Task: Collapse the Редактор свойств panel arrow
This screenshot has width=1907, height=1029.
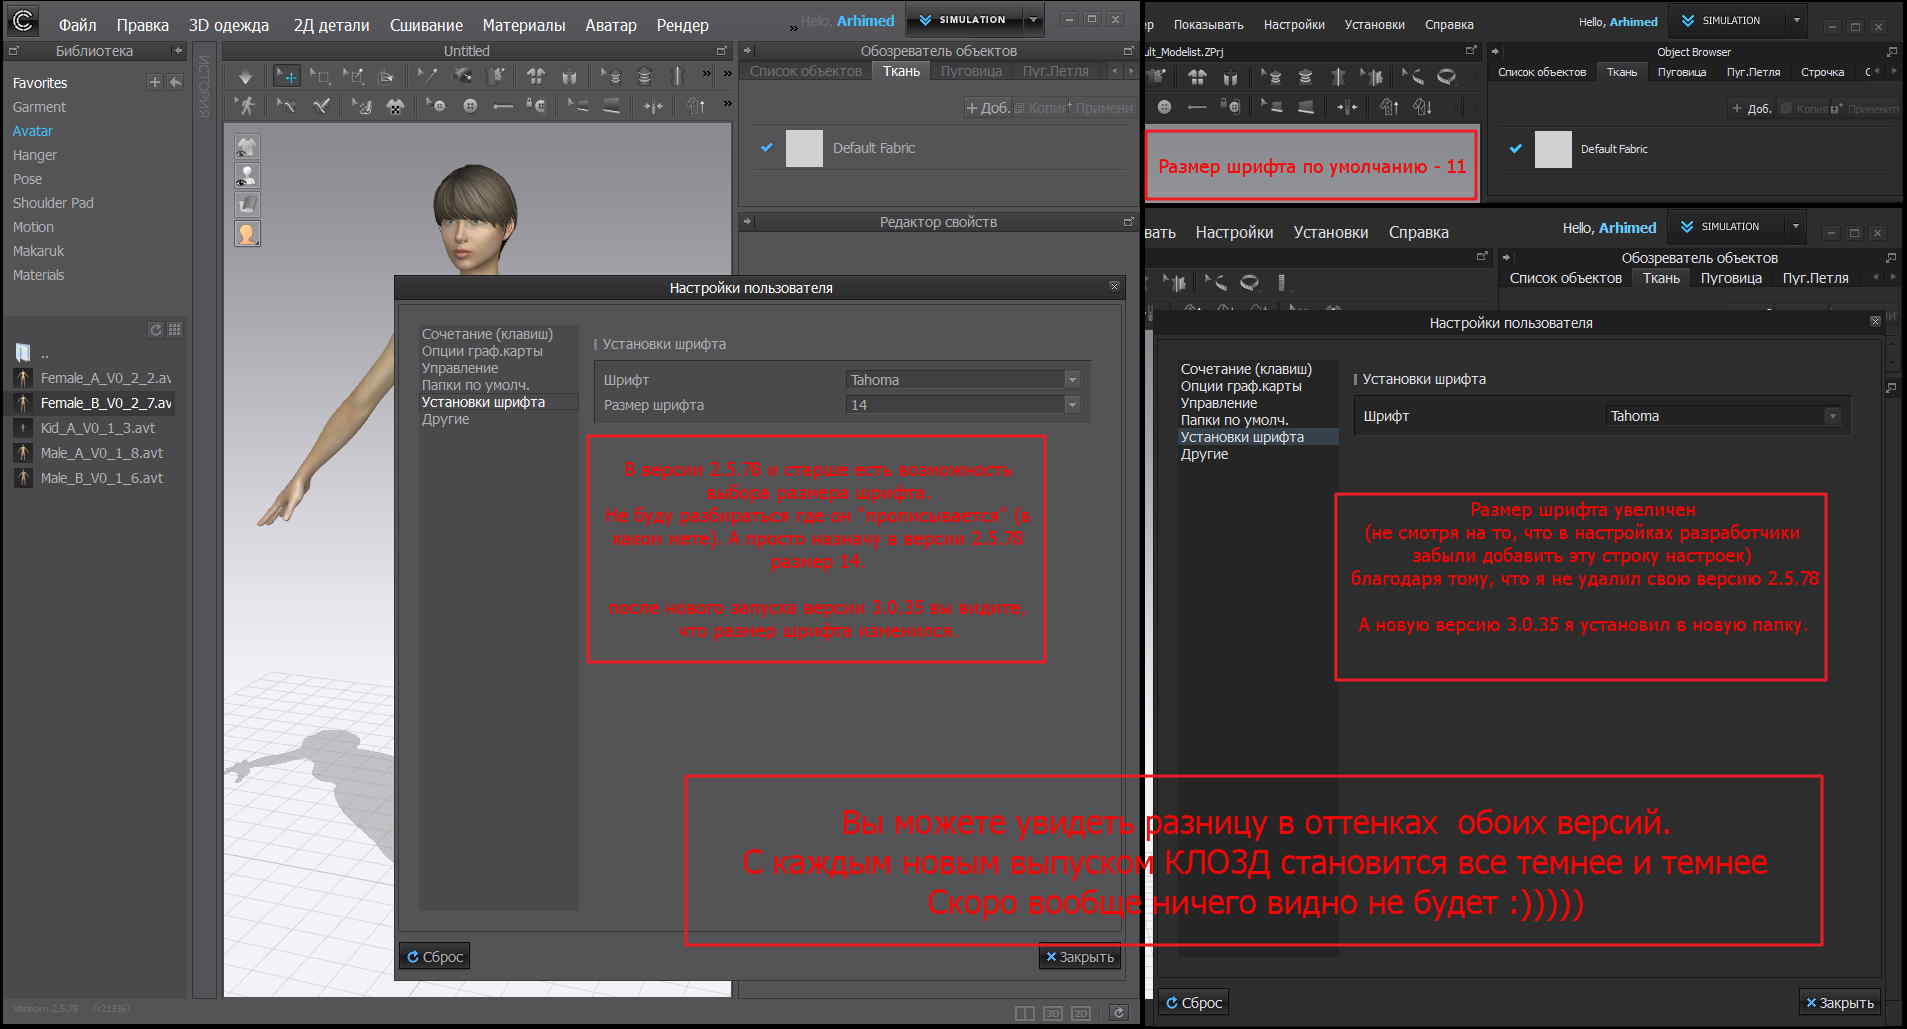Action: pos(747,222)
